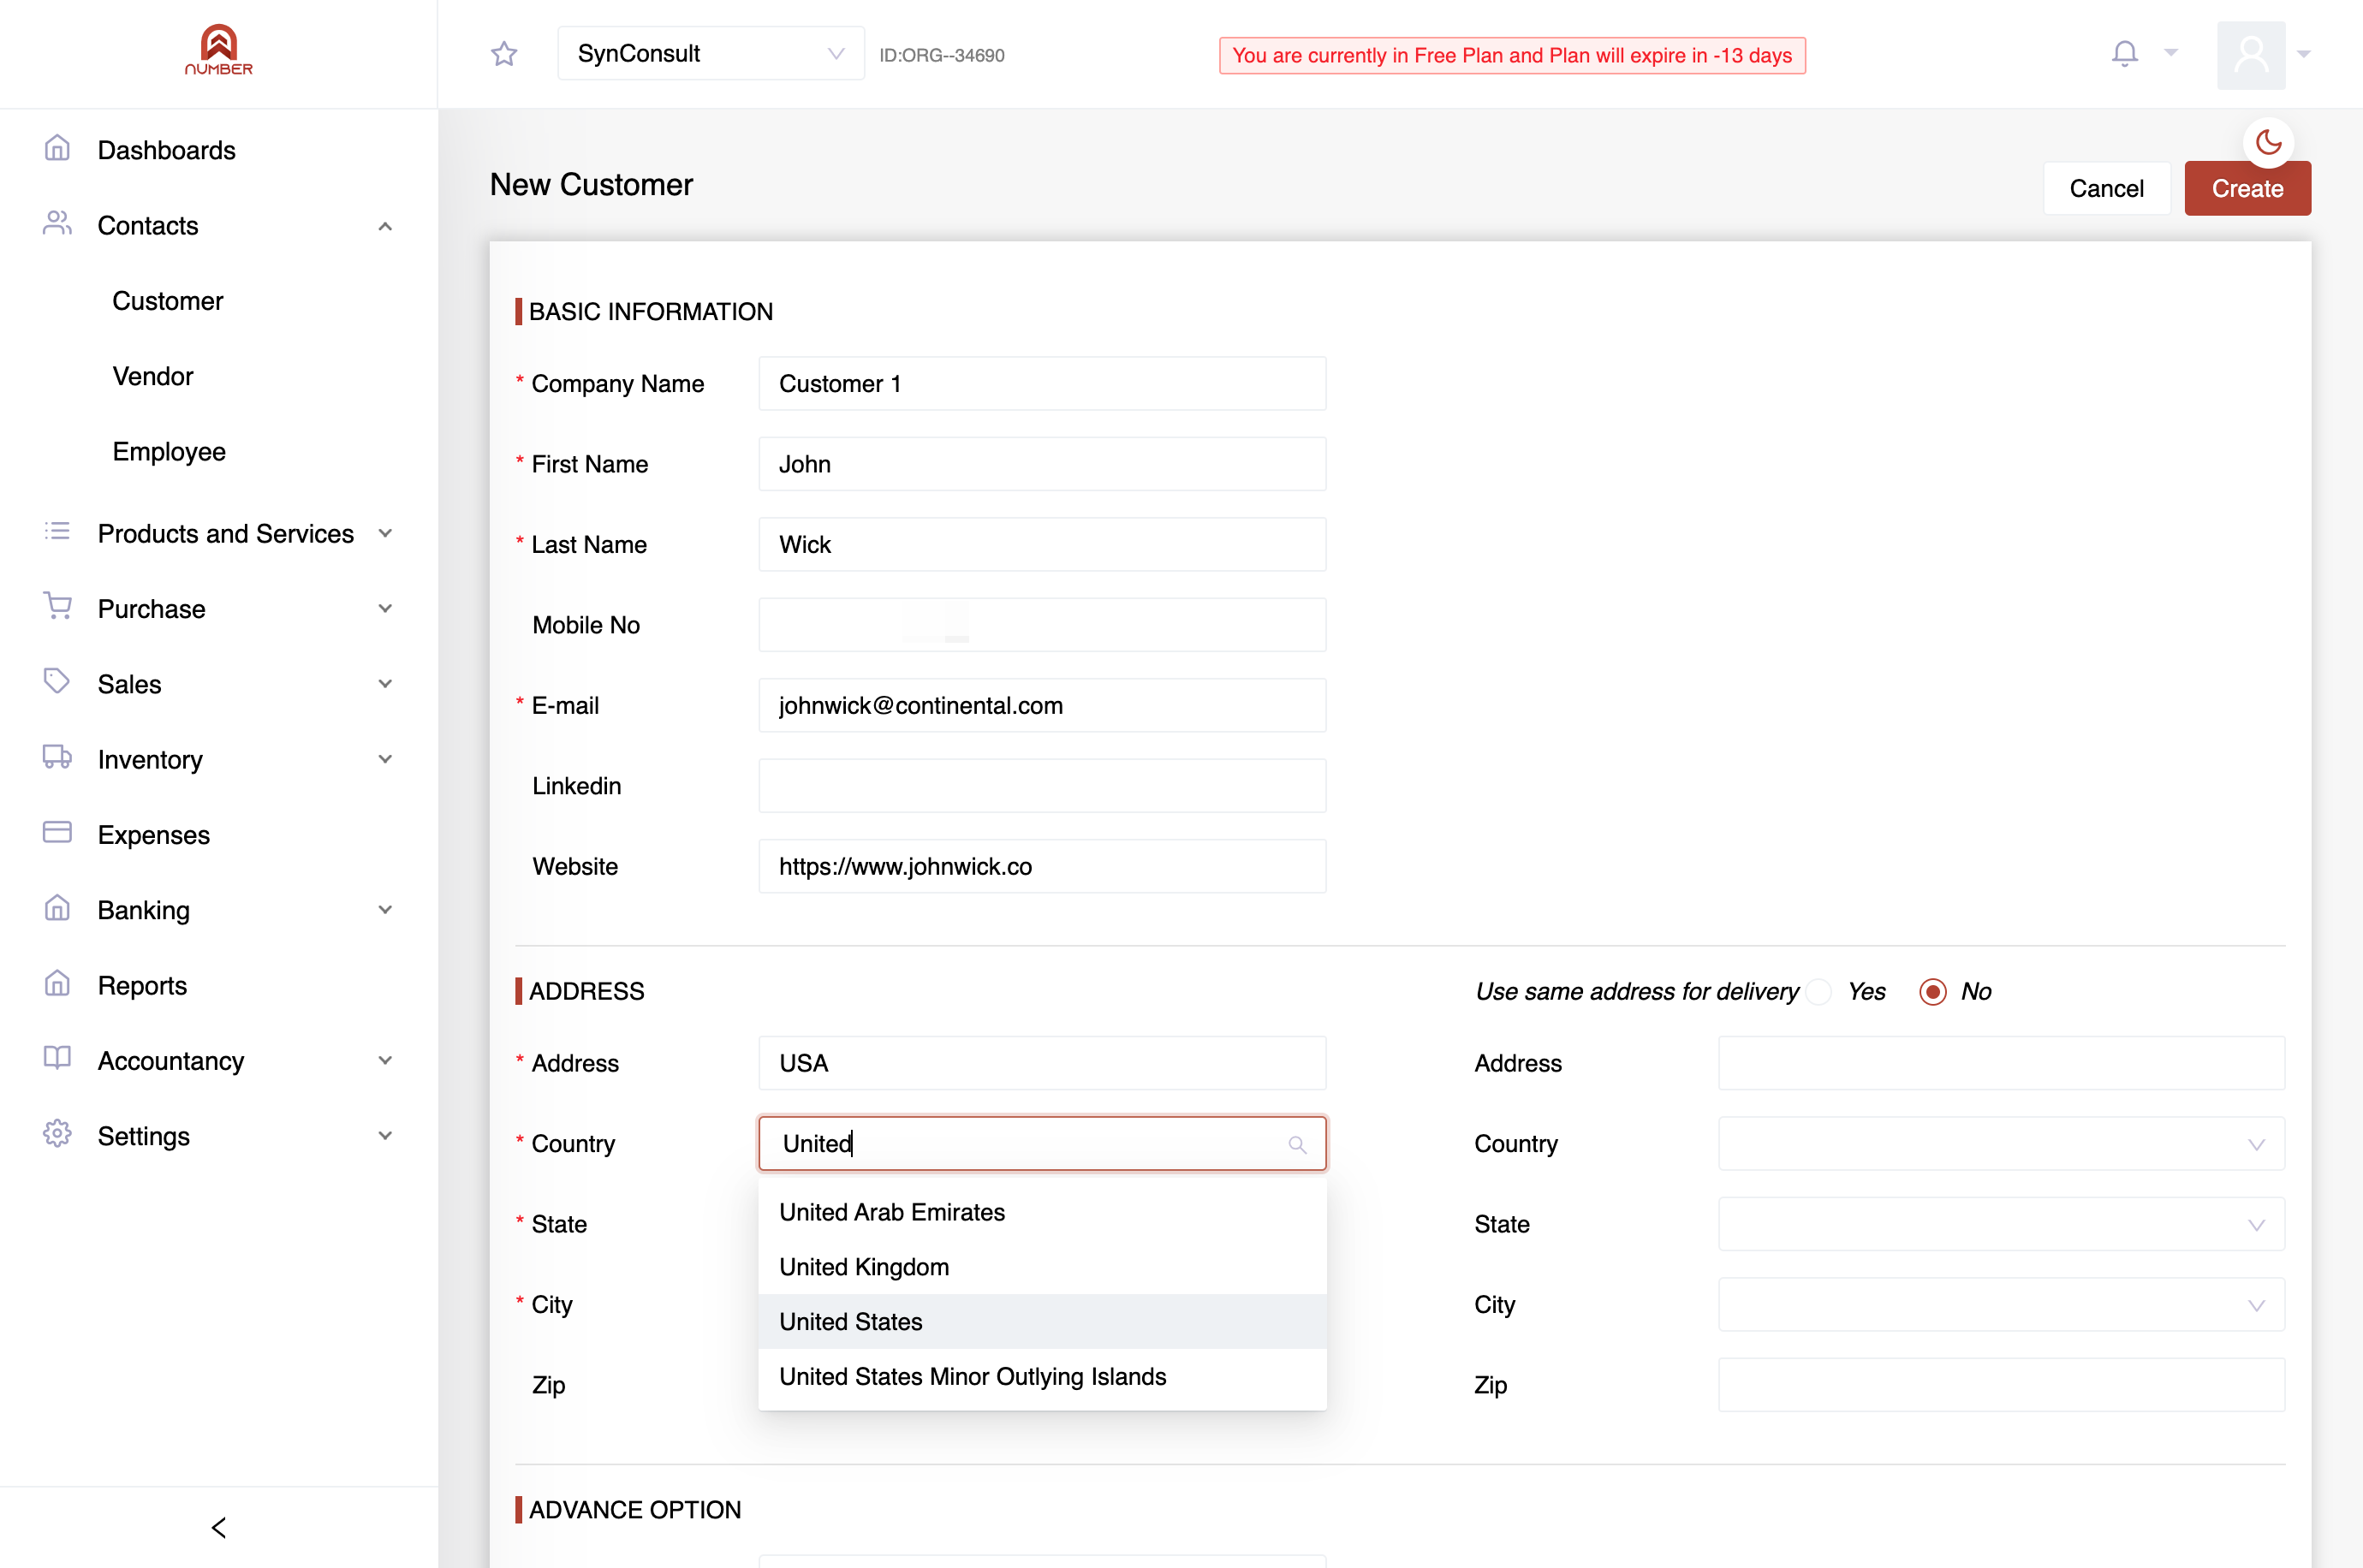
Task: Click the Number app logo
Action: coord(219,50)
